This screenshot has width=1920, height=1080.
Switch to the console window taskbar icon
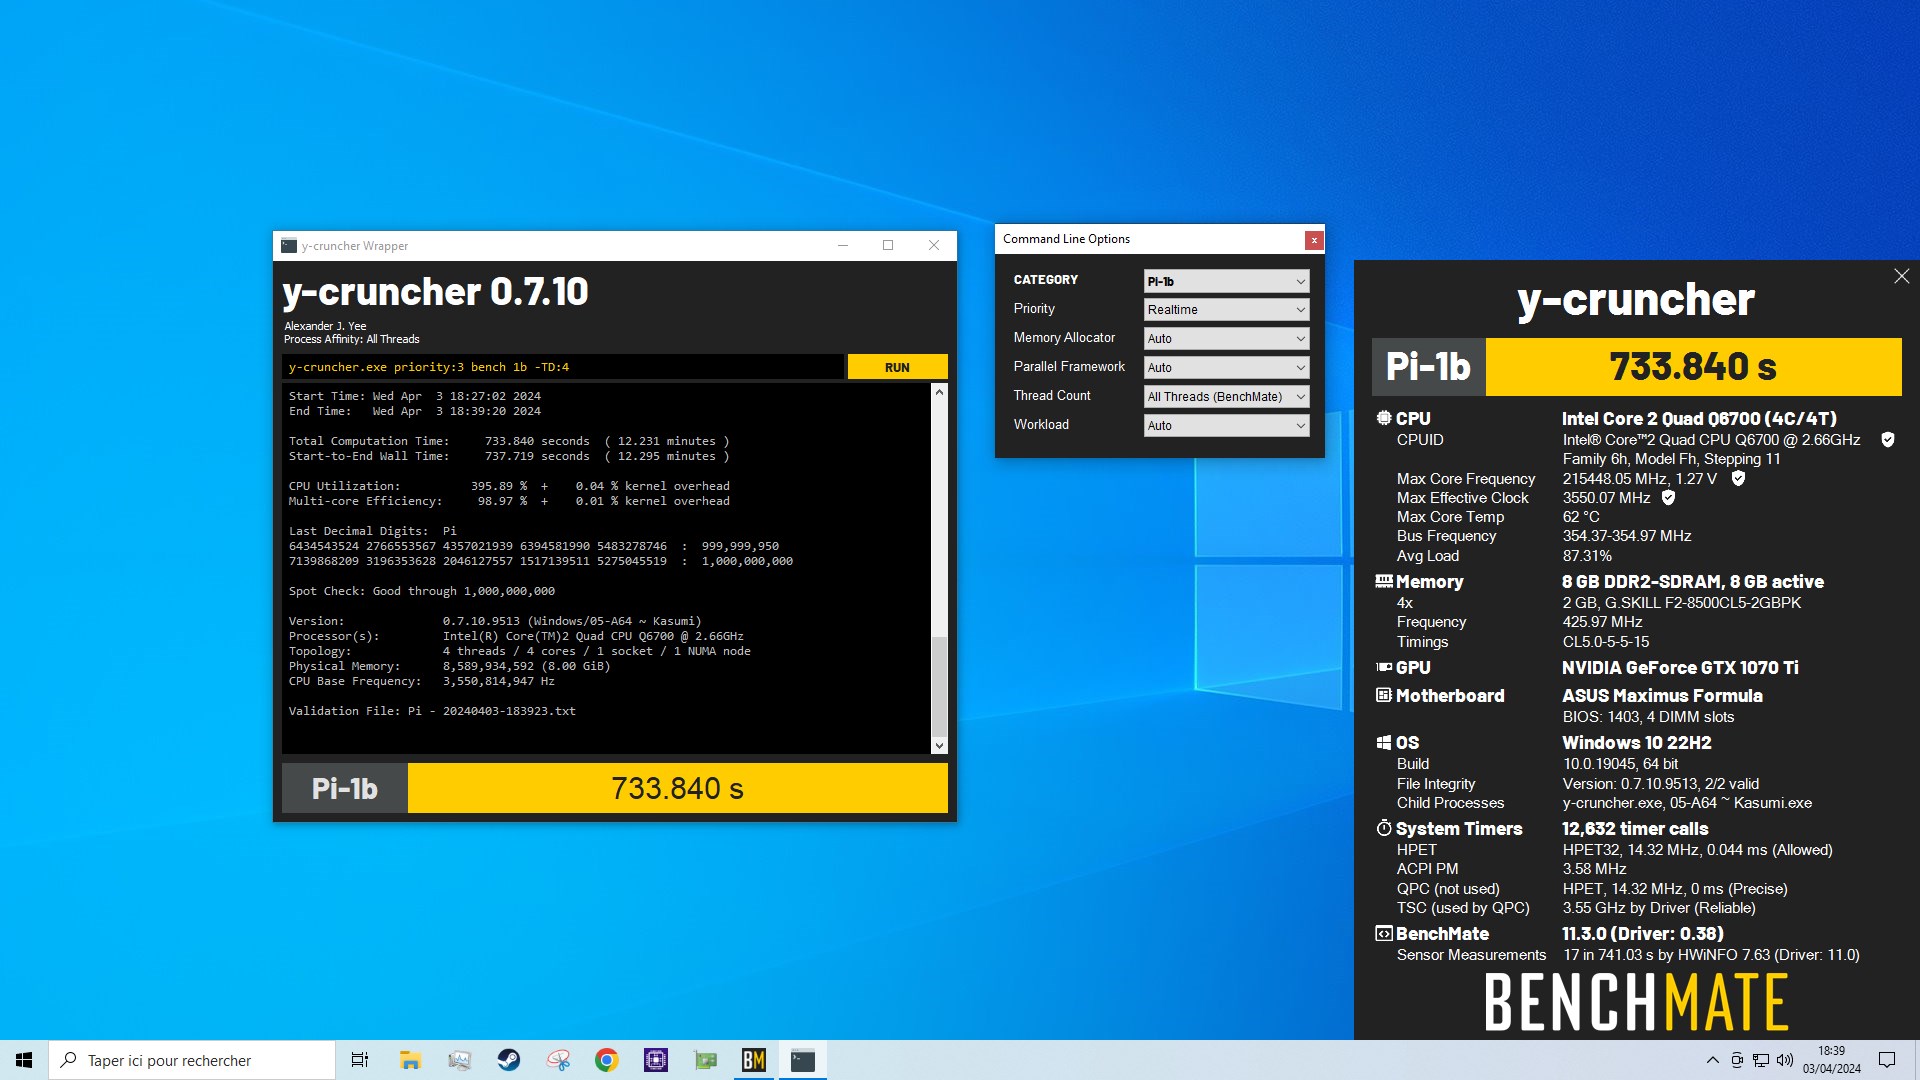pos(803,1060)
